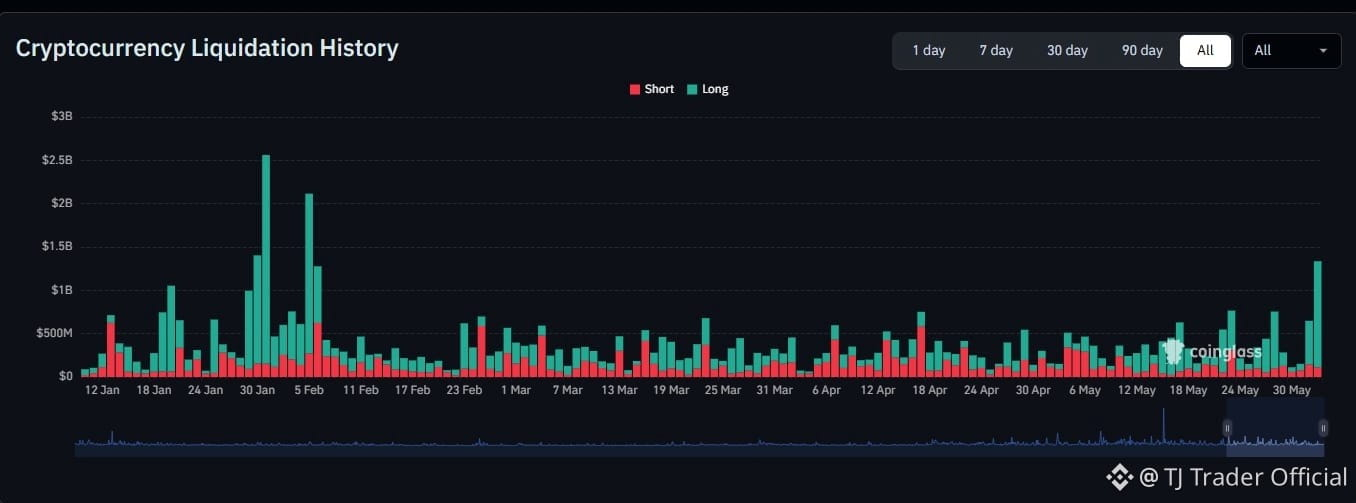This screenshot has width=1356, height=503.
Task: Click the 12 May date label
Action: tap(1137, 390)
